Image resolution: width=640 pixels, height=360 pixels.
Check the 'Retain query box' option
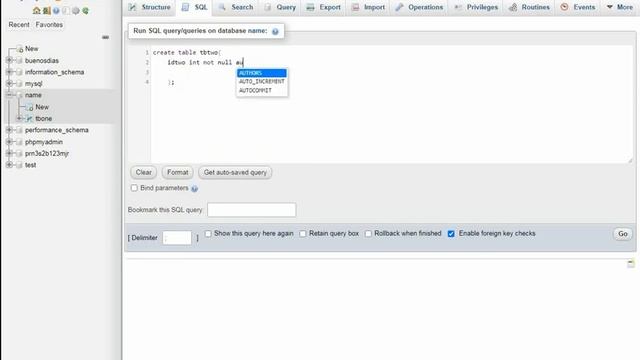(x=302, y=233)
